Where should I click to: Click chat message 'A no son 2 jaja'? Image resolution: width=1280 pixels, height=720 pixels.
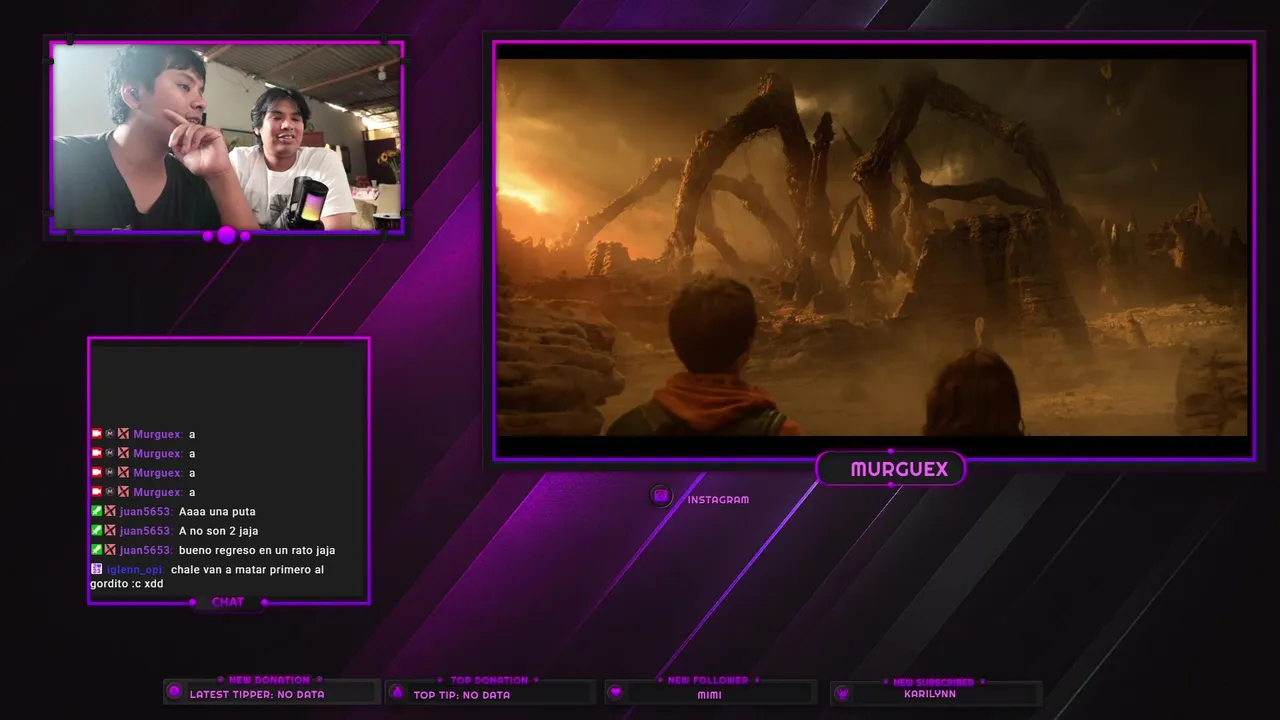click(218, 530)
